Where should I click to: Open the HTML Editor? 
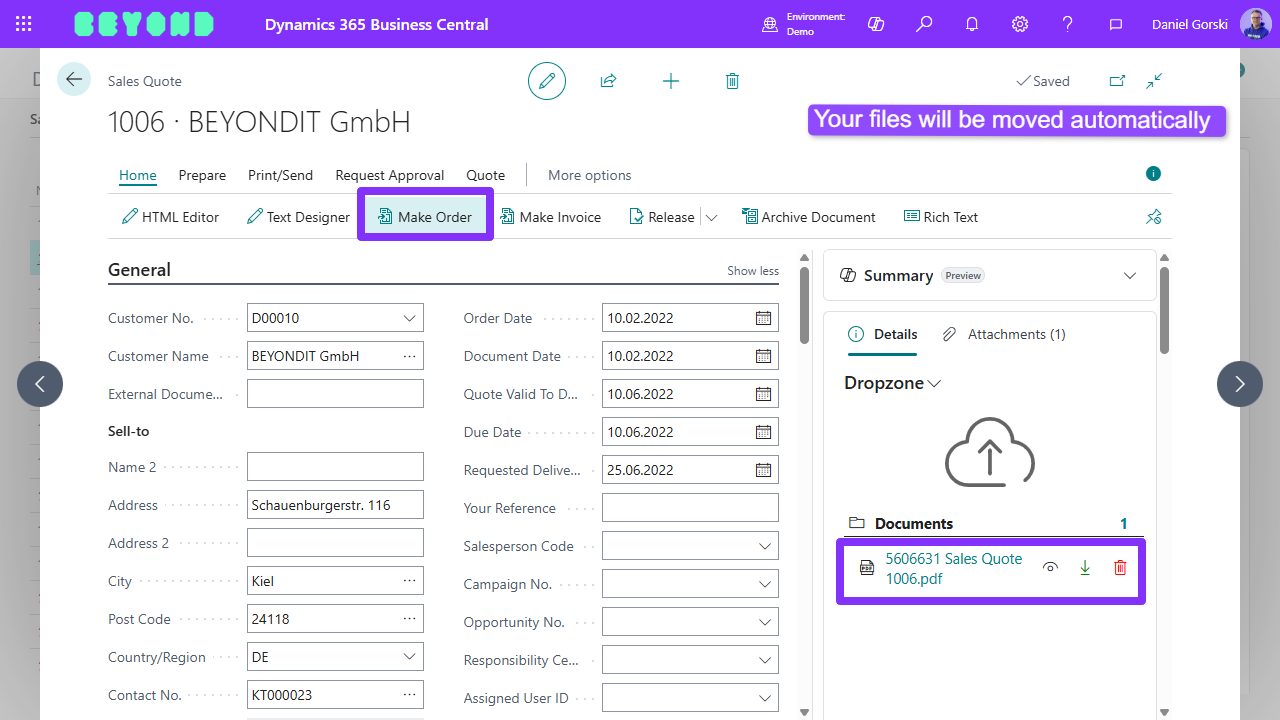[x=170, y=216]
